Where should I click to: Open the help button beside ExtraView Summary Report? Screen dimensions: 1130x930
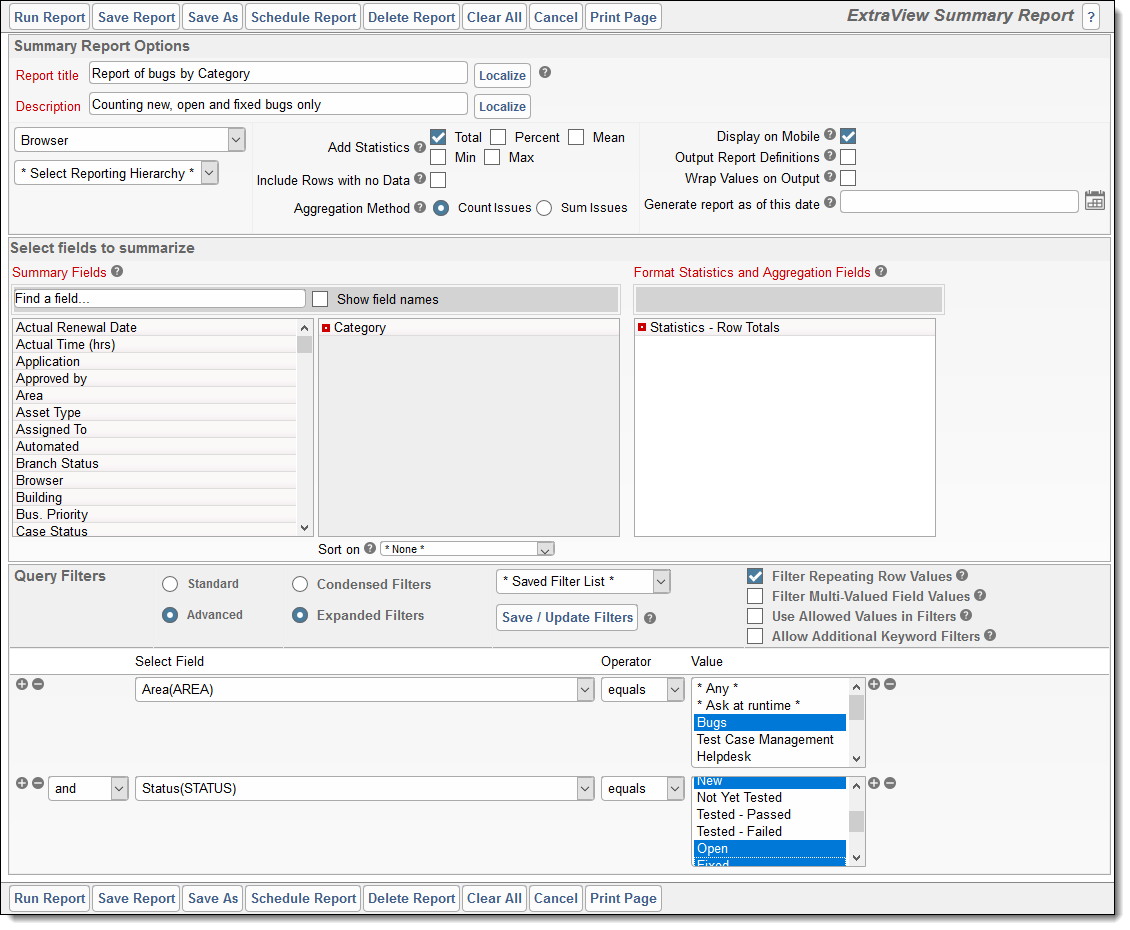tap(1091, 17)
